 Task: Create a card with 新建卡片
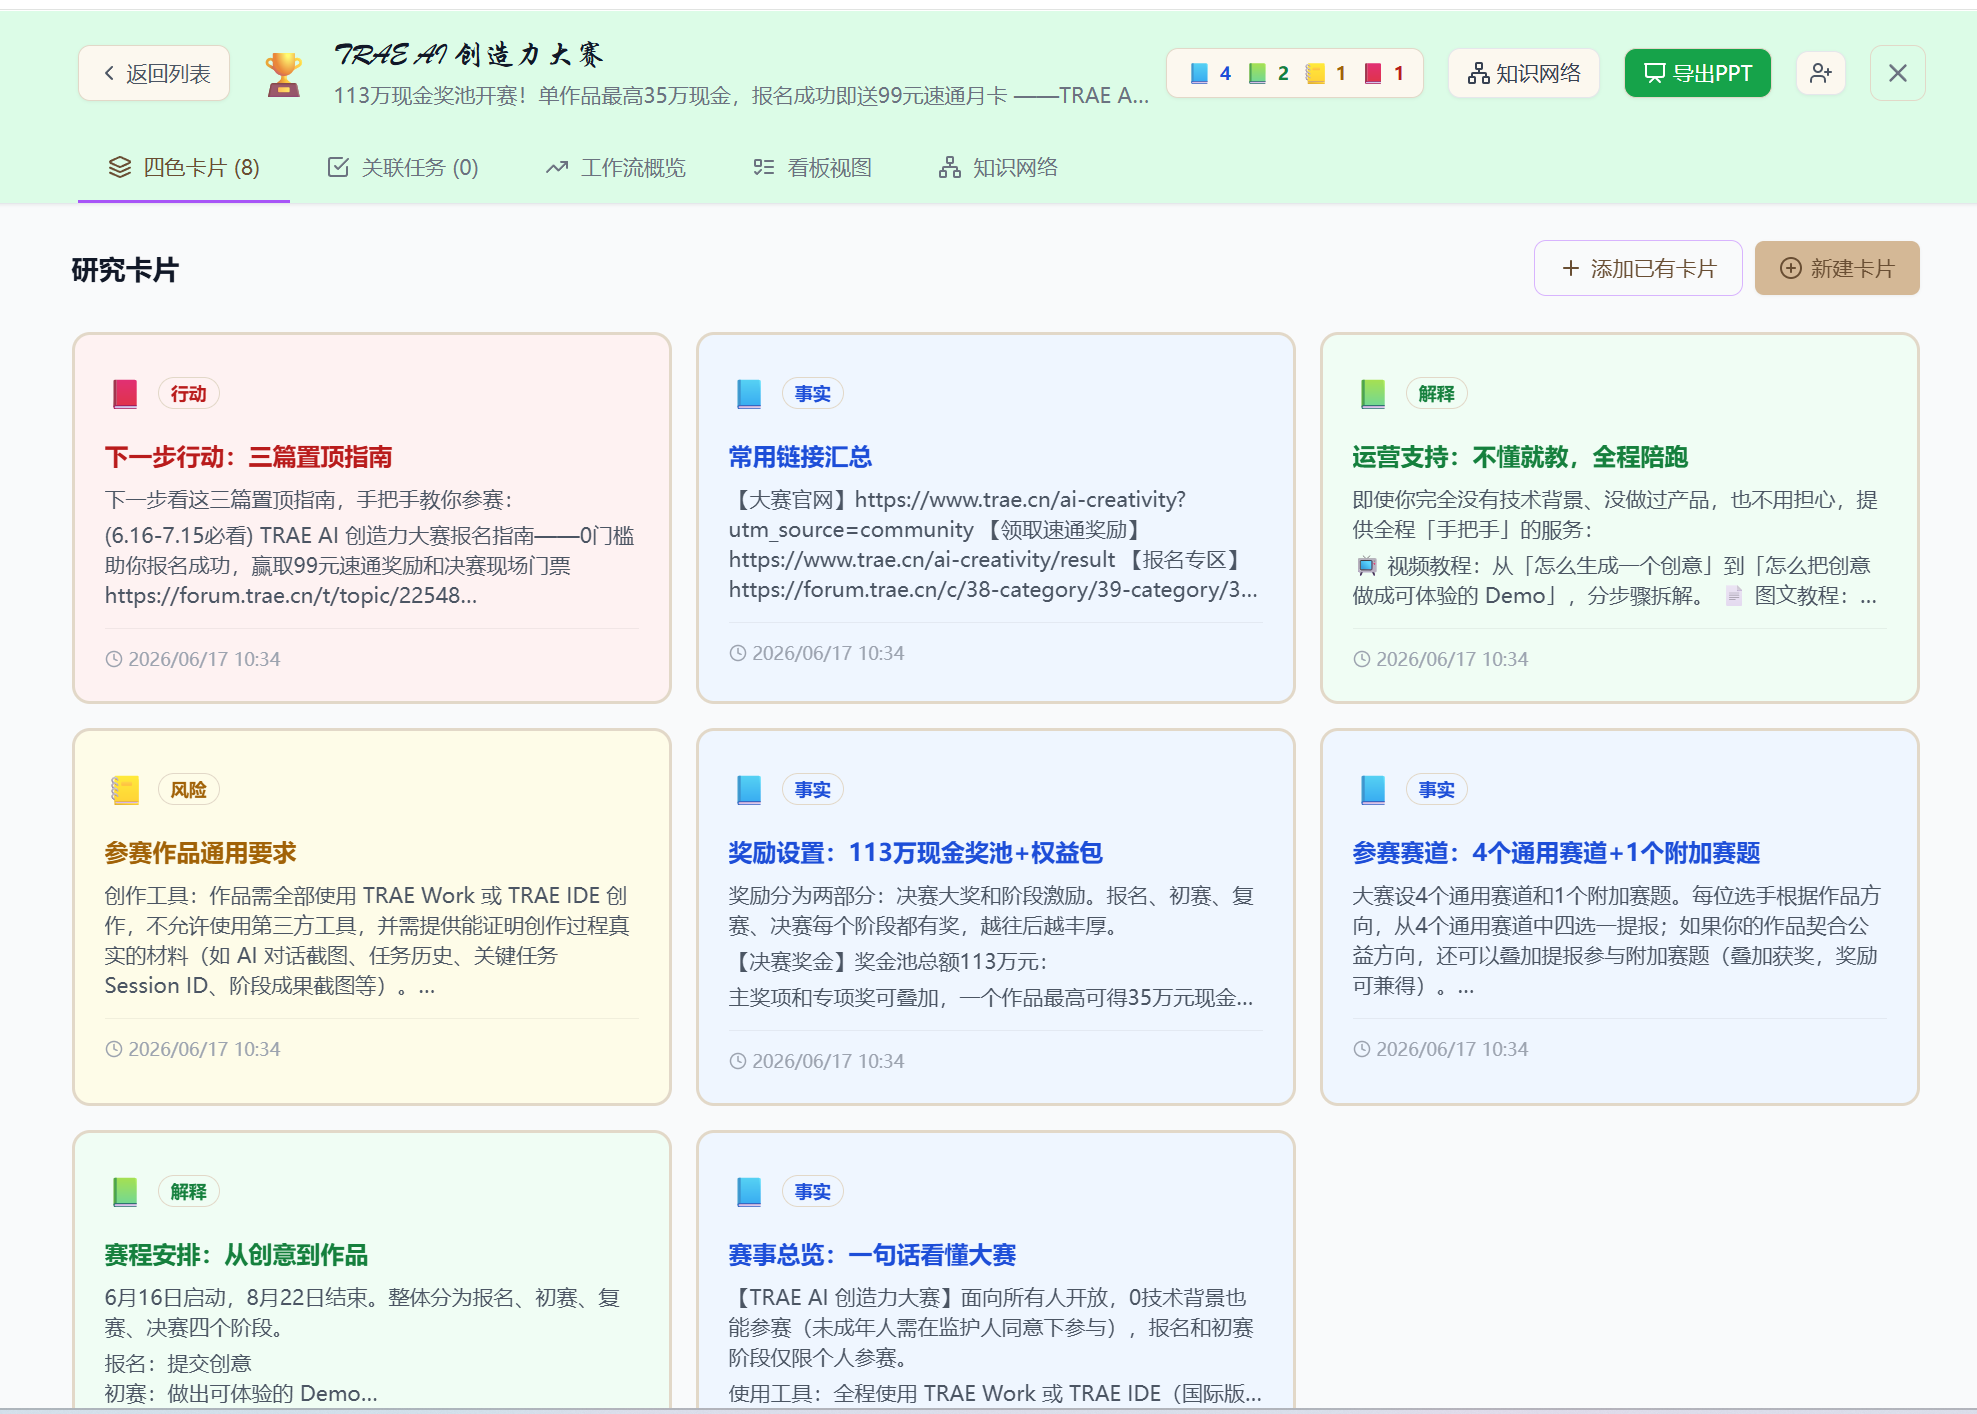1837,268
